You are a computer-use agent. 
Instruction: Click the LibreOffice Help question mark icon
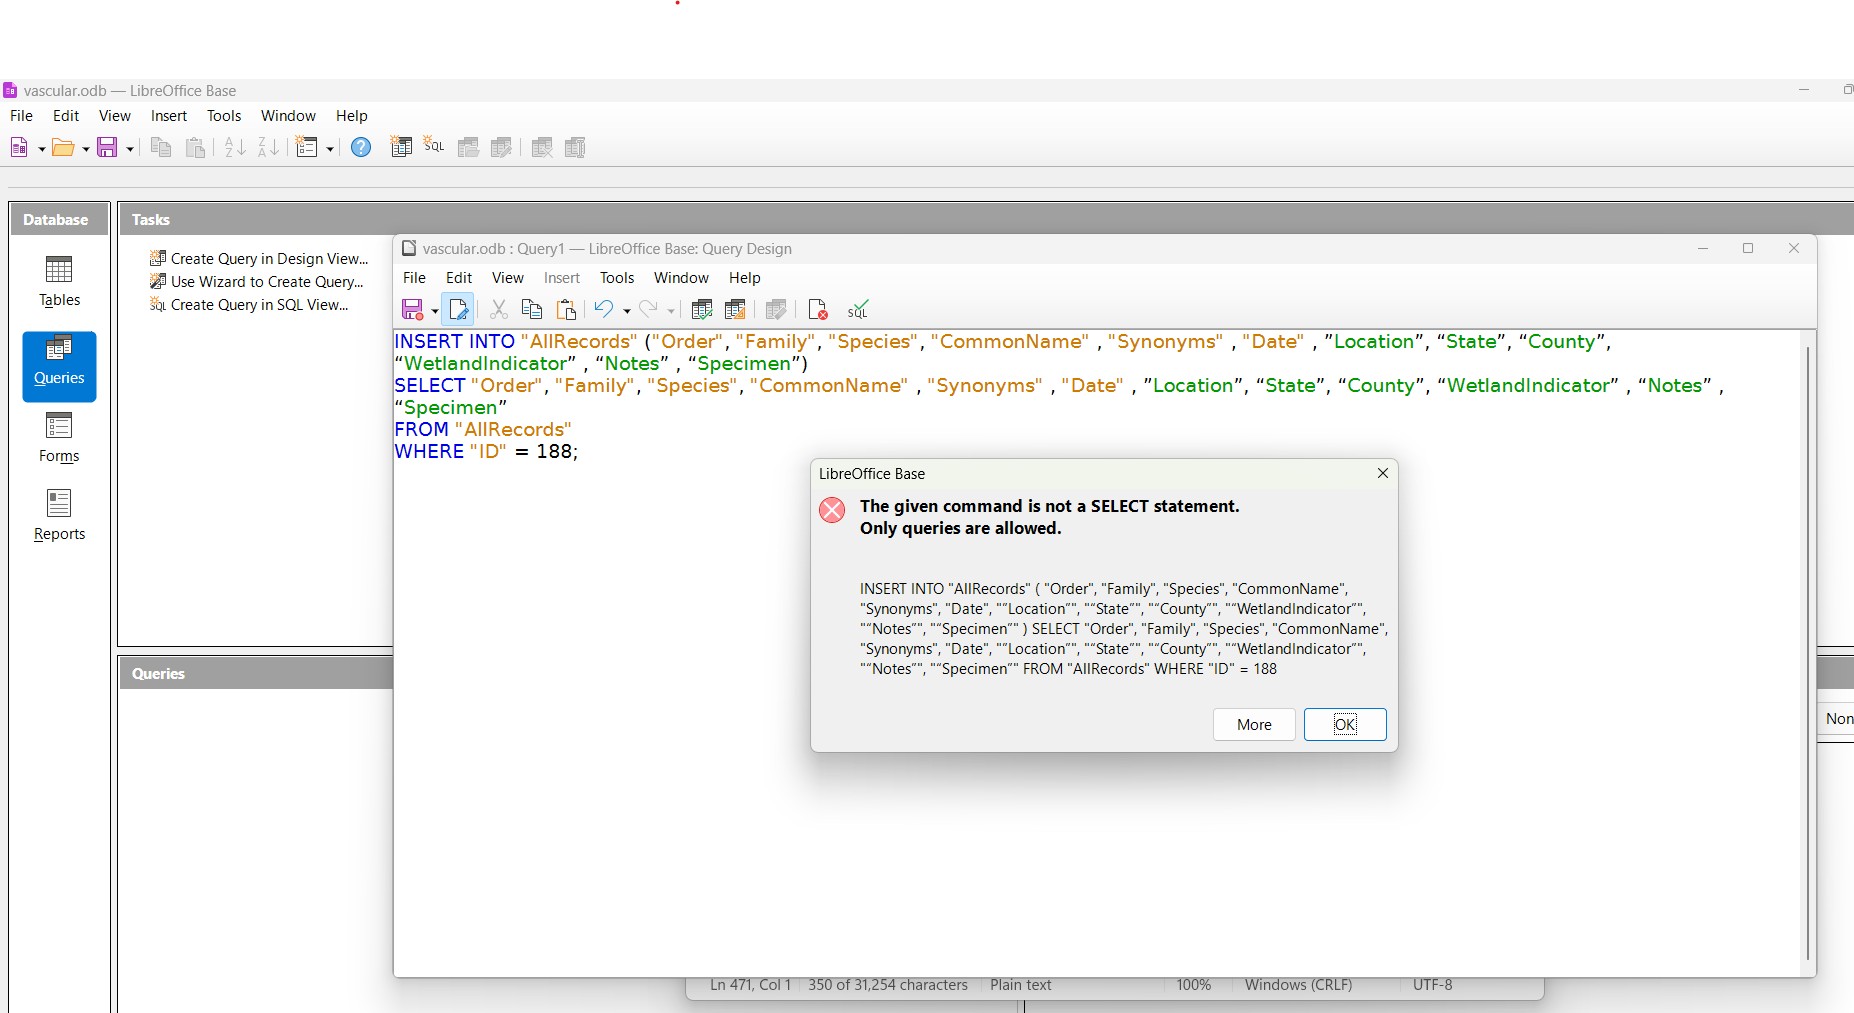click(x=361, y=148)
